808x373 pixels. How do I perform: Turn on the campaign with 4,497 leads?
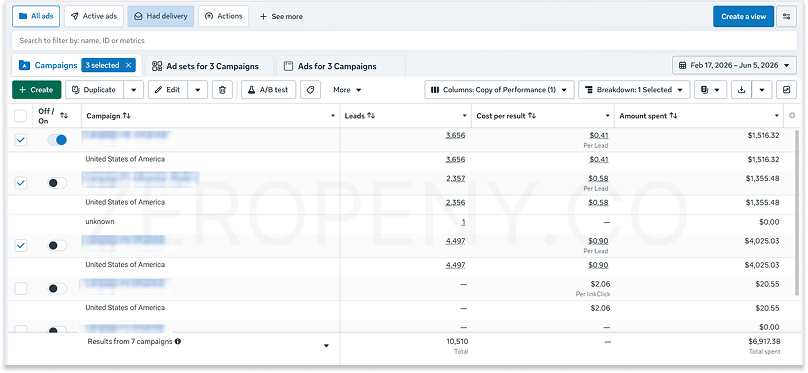(x=57, y=246)
